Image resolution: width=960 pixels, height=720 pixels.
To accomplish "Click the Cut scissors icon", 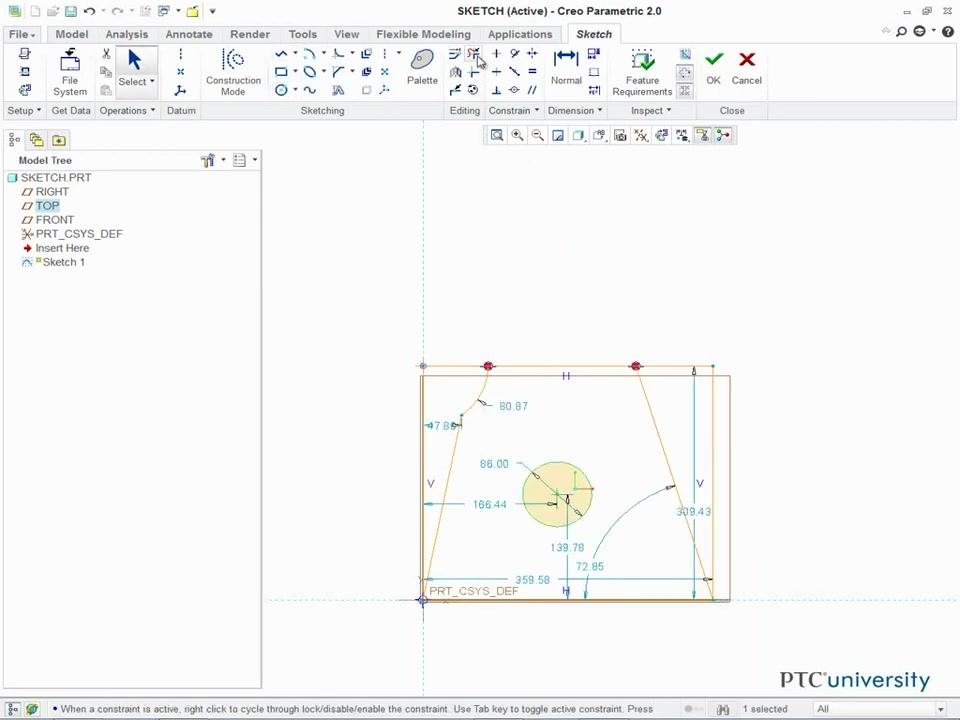I will (x=106, y=54).
